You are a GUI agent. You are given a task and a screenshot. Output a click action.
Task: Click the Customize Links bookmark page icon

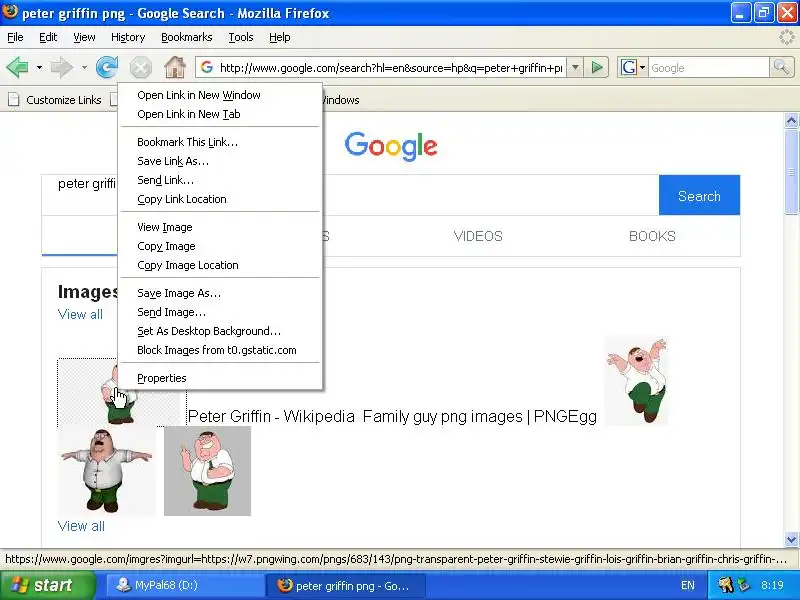tap(14, 100)
